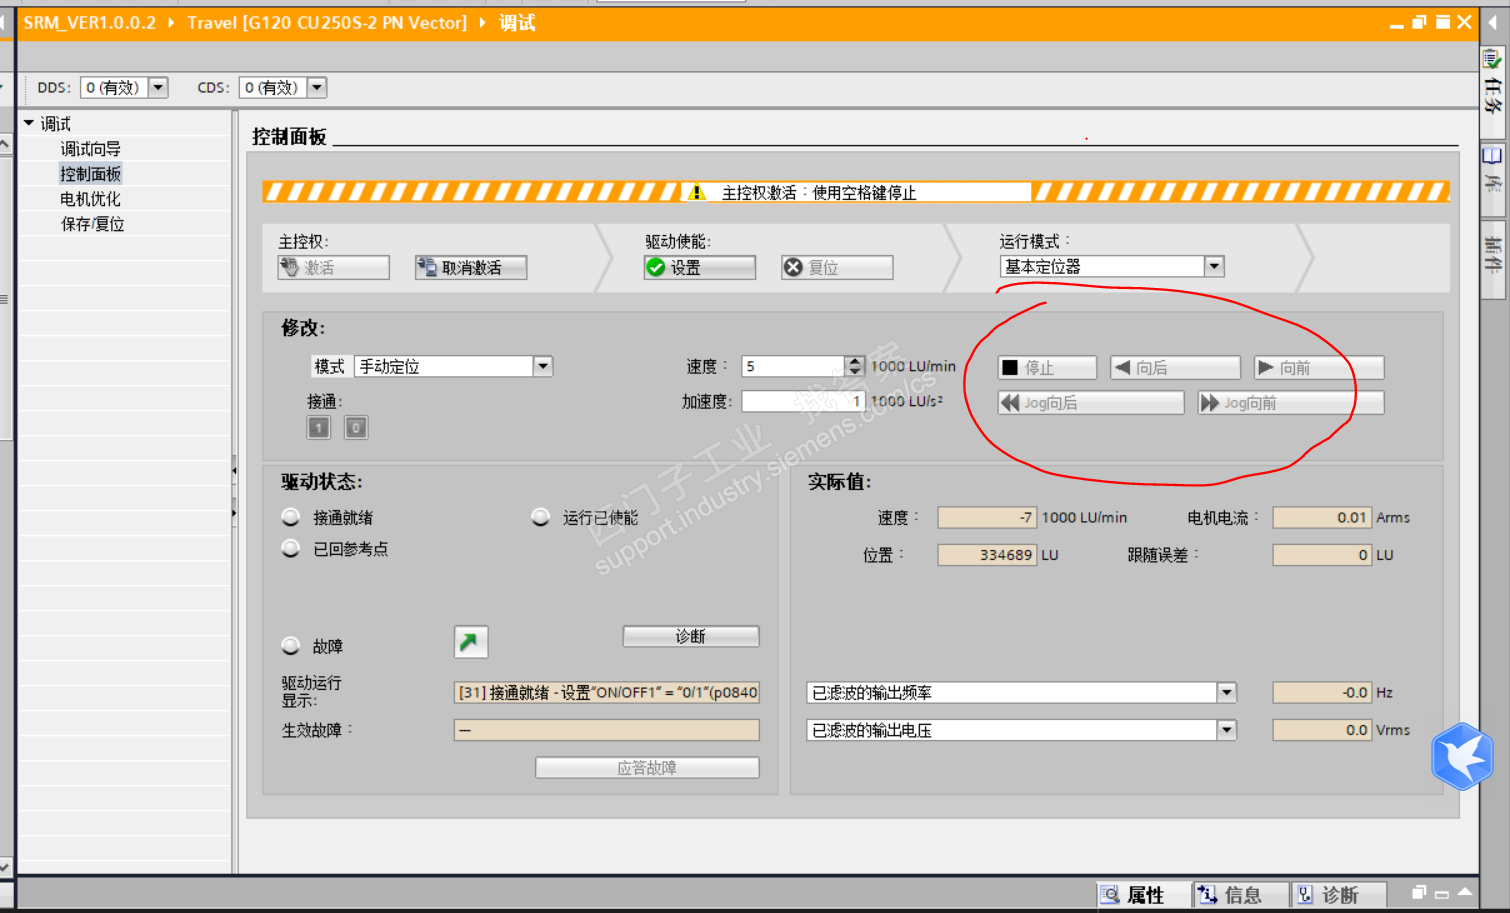Collapse the 调试 tree node
Image resolution: width=1510 pixels, height=913 pixels.
coord(29,123)
